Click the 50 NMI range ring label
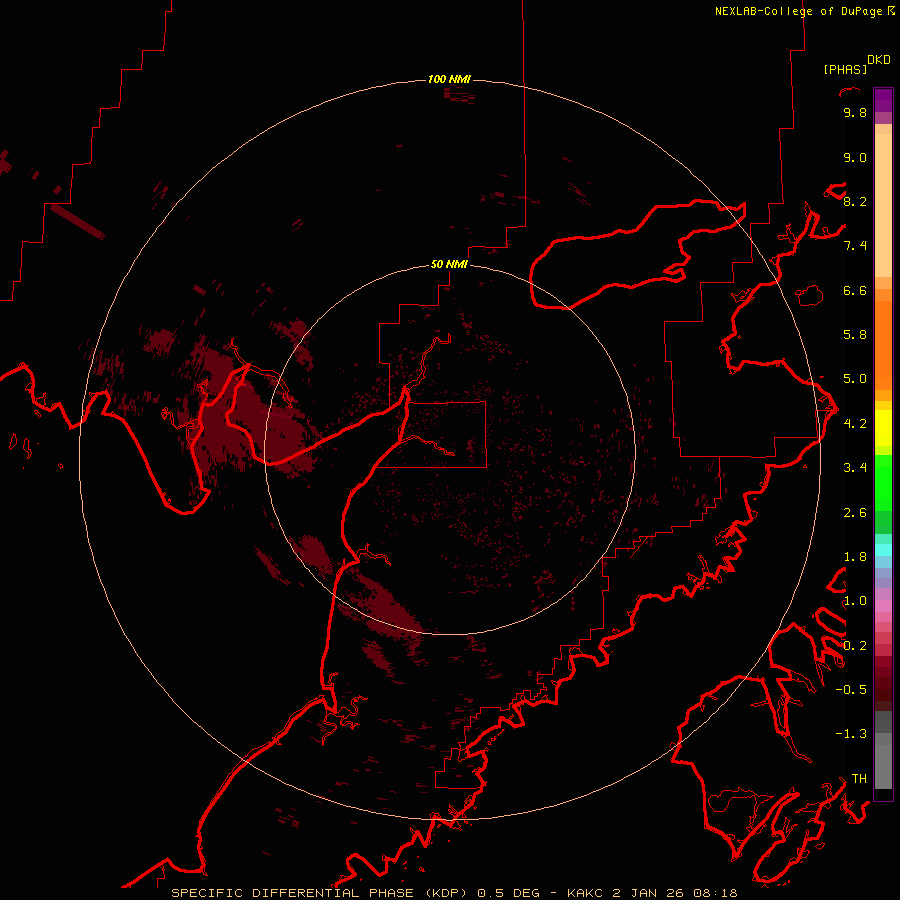 (449, 264)
